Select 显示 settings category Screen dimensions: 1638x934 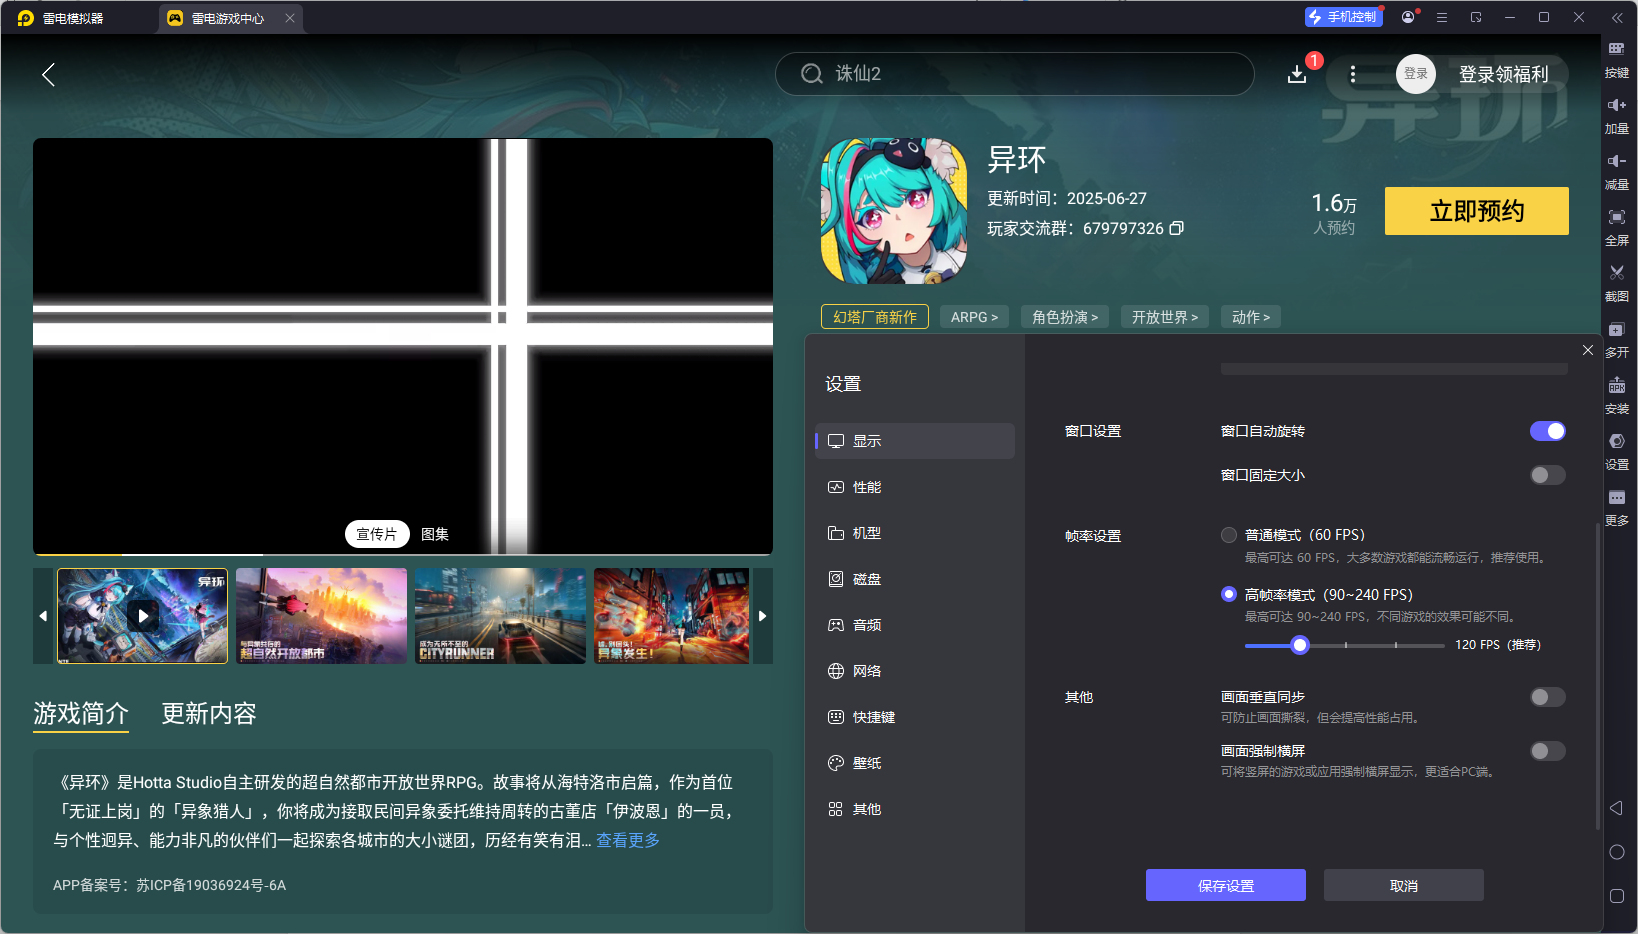tap(915, 441)
